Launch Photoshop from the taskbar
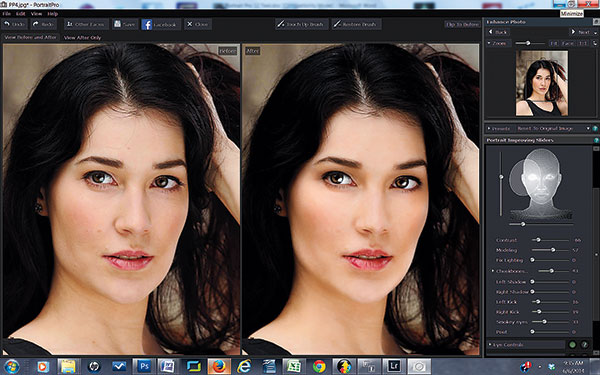The width and height of the screenshot is (600, 375). 144,366
